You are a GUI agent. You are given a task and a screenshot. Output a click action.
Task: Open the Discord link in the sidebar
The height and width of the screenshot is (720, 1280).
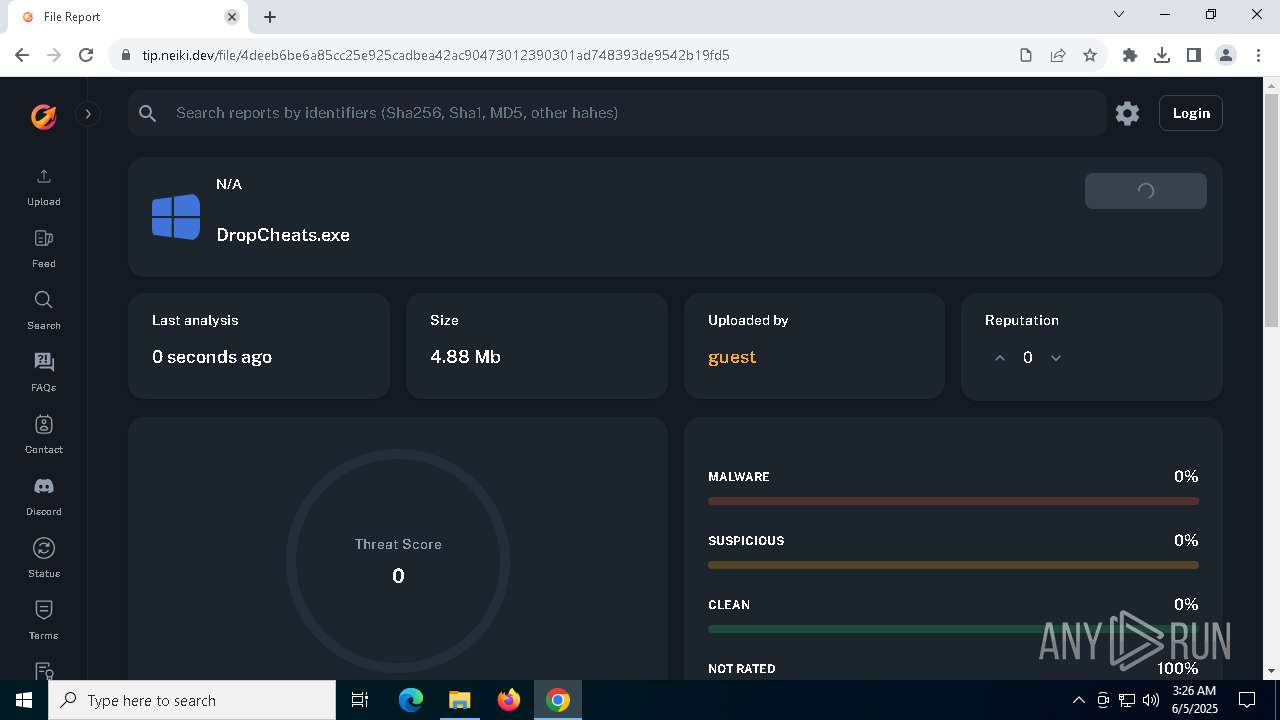click(x=43, y=497)
